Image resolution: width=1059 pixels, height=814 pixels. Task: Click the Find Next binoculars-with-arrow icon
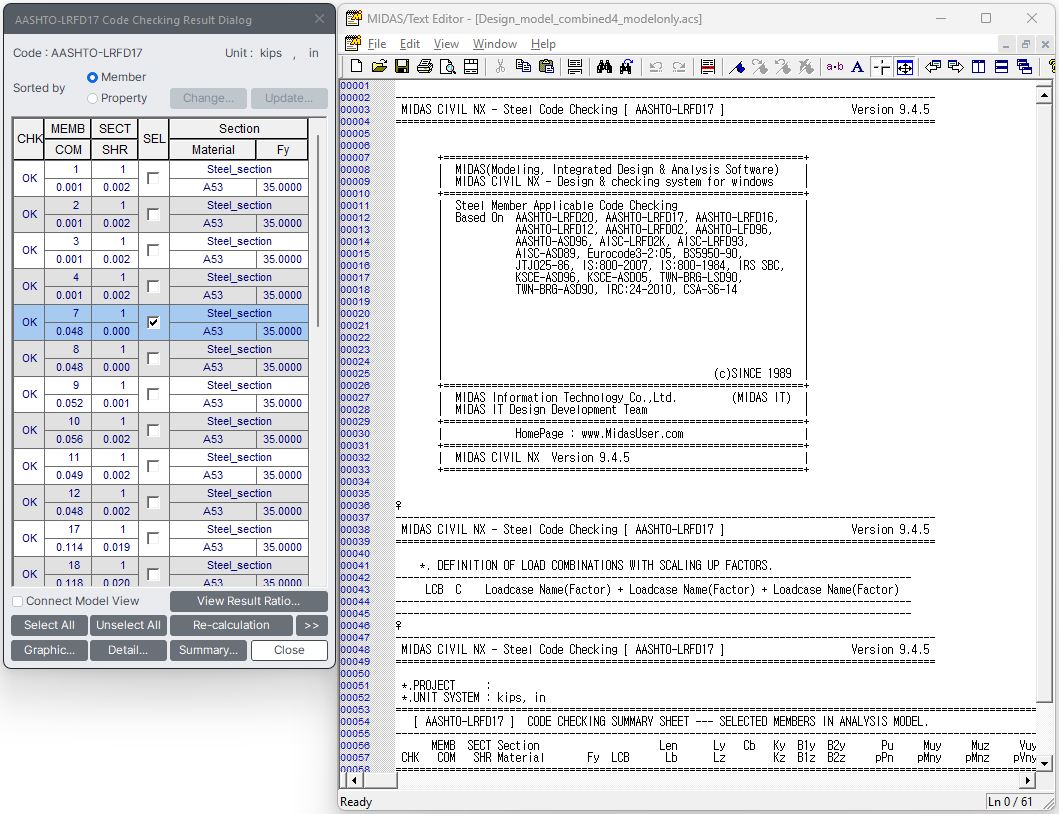tap(627, 66)
